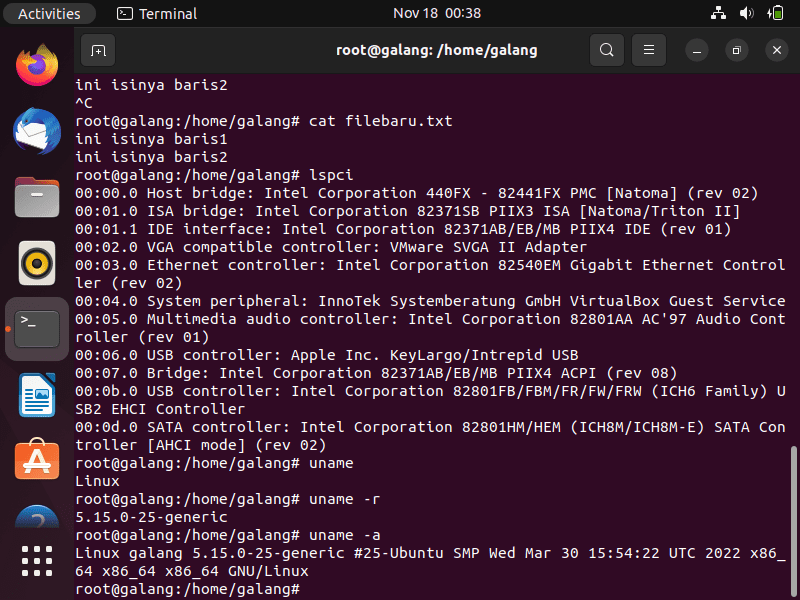Open Rhythmbox music player
This screenshot has width=800, height=600.
pos(37,263)
